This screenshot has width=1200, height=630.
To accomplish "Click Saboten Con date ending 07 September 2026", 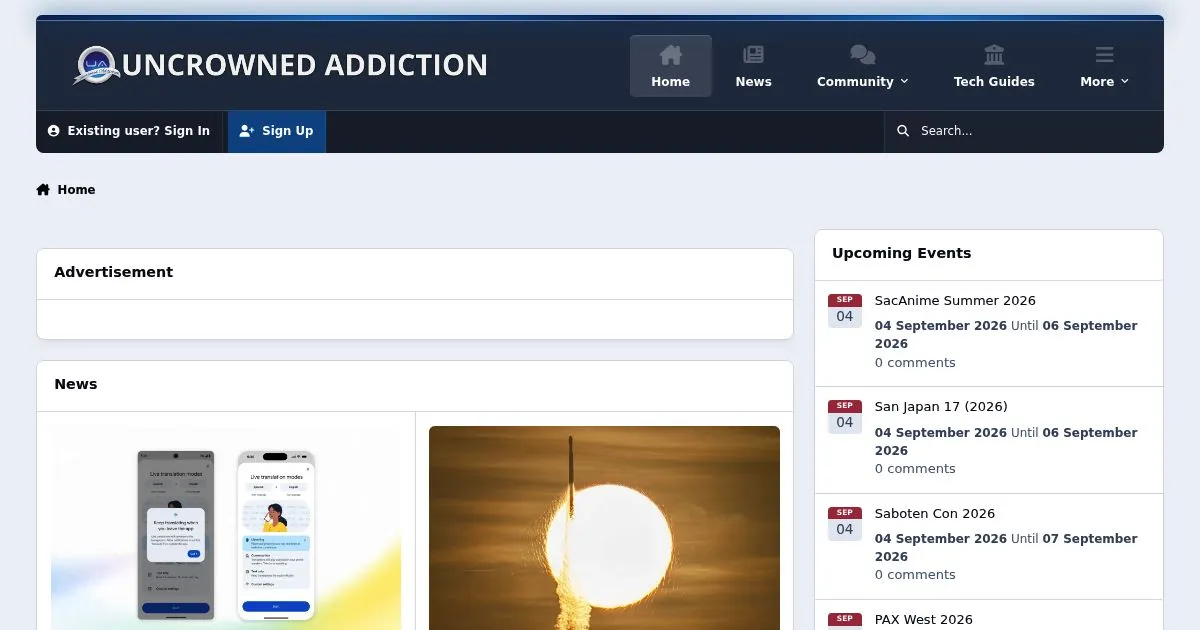I will click(1006, 548).
